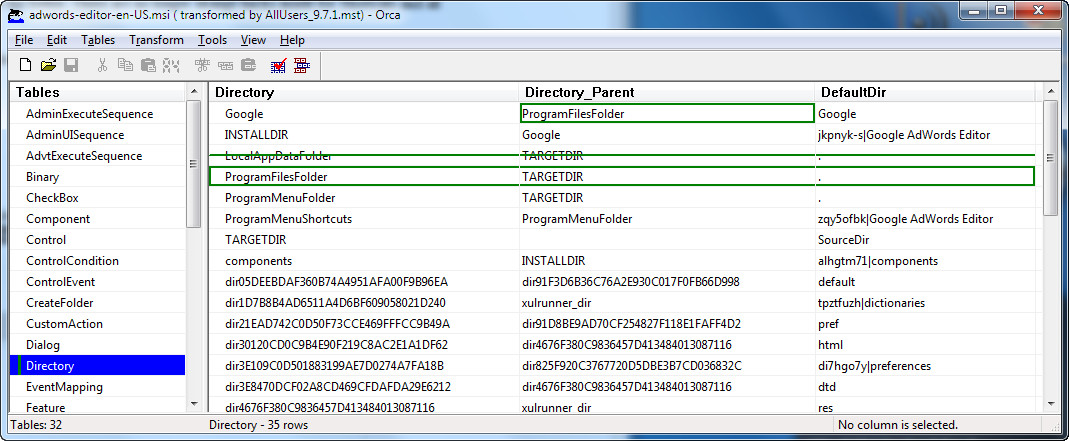This screenshot has width=1069, height=441.
Task: Click the 'No column is selected.' status text
Action: [x=898, y=425]
